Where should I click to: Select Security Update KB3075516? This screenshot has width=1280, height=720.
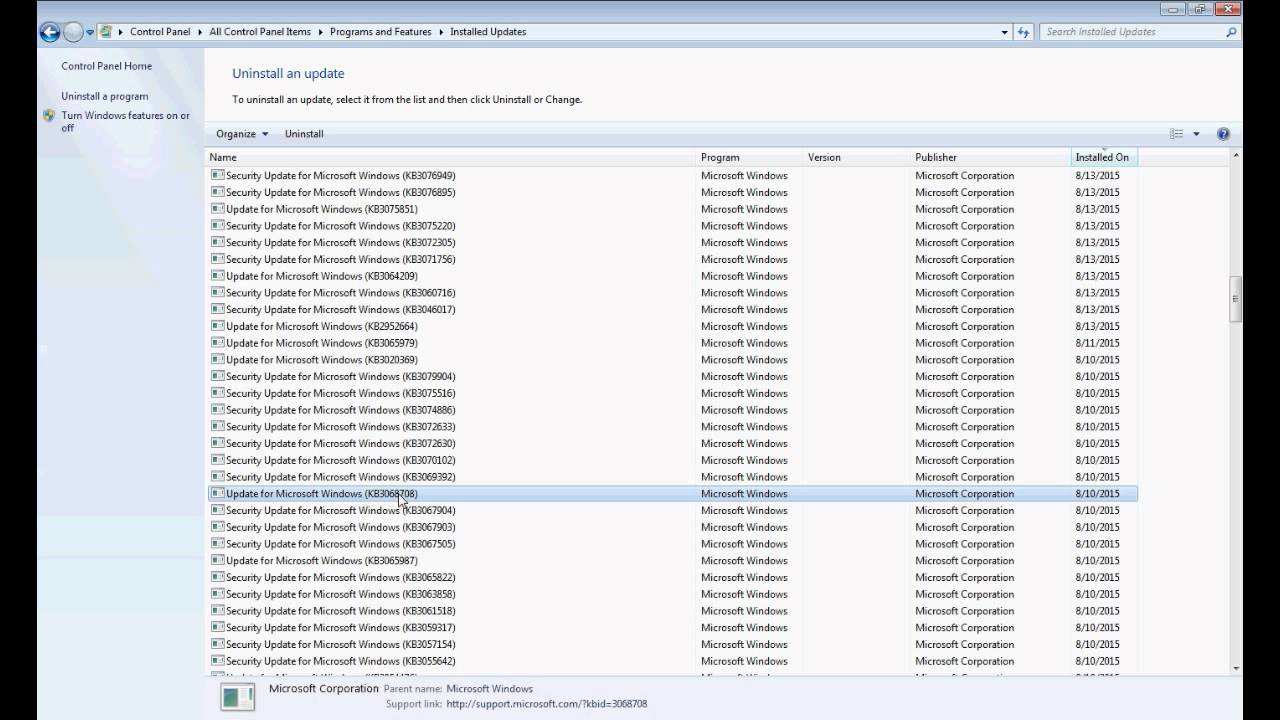pyautogui.click(x=672, y=393)
